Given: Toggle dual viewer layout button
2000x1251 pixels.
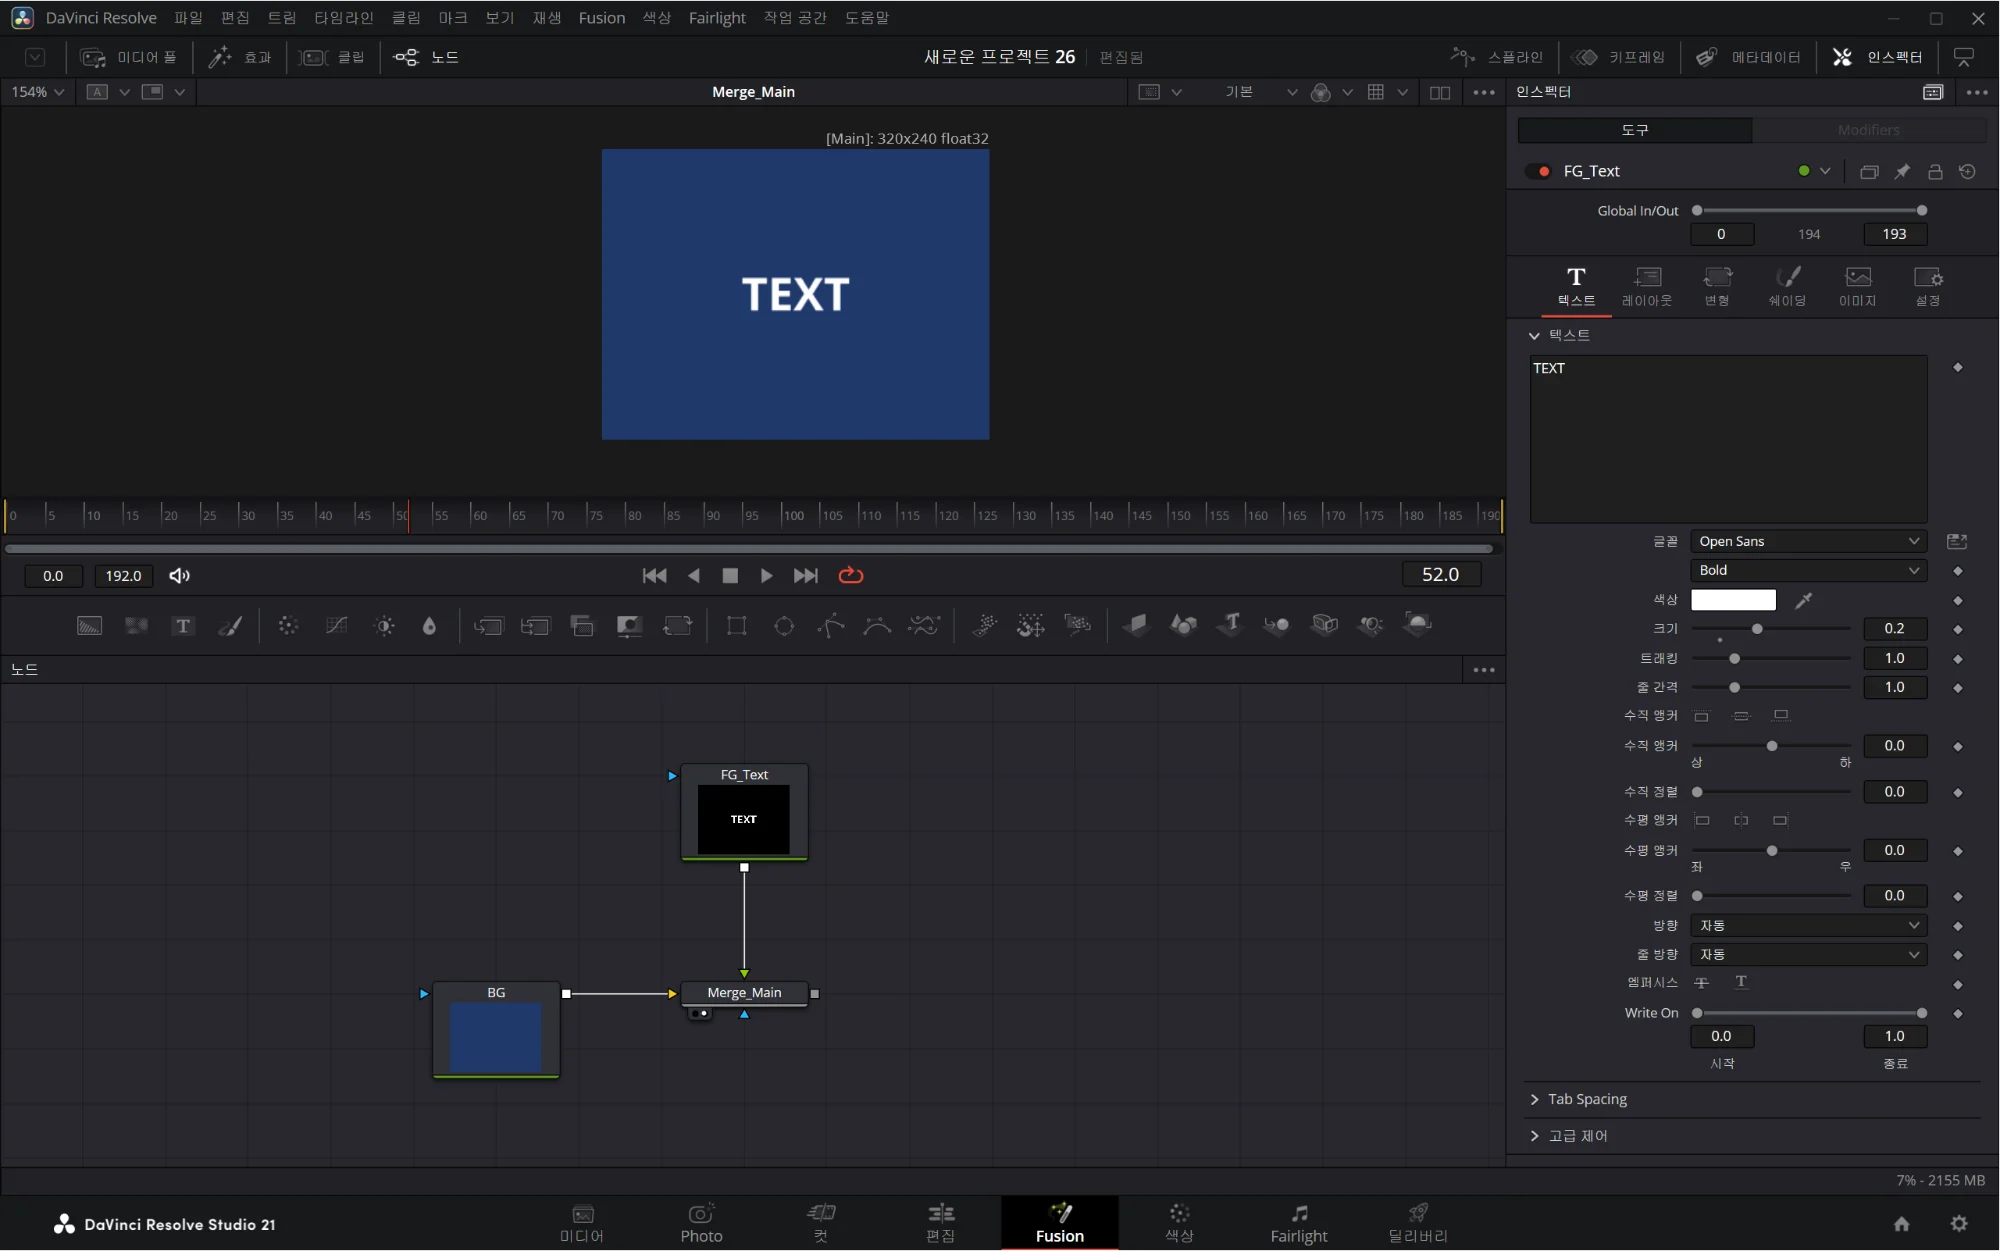Looking at the screenshot, I should tap(1439, 92).
